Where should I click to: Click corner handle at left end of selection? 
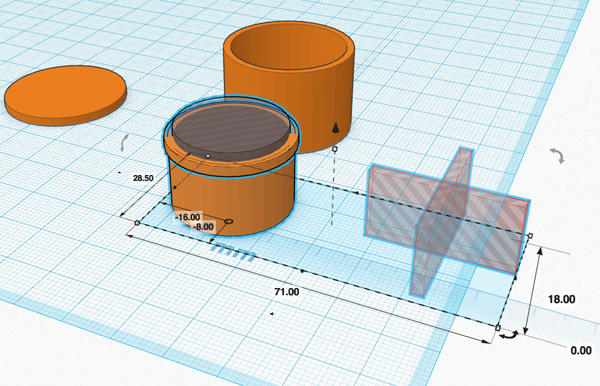click(137, 223)
